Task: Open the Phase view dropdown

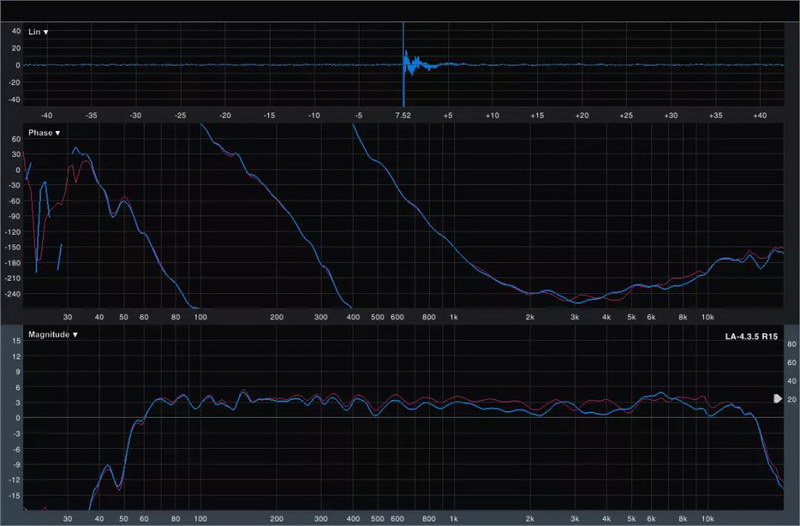Action: (44, 133)
